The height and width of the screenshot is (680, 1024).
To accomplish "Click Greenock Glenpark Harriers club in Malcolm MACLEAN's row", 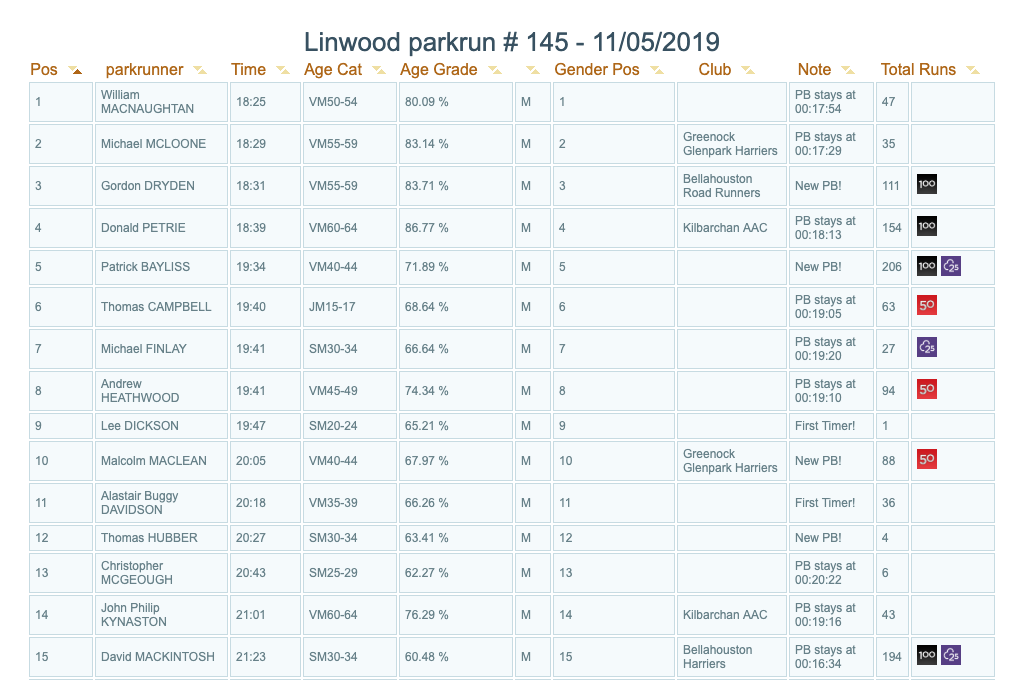I will [x=730, y=461].
